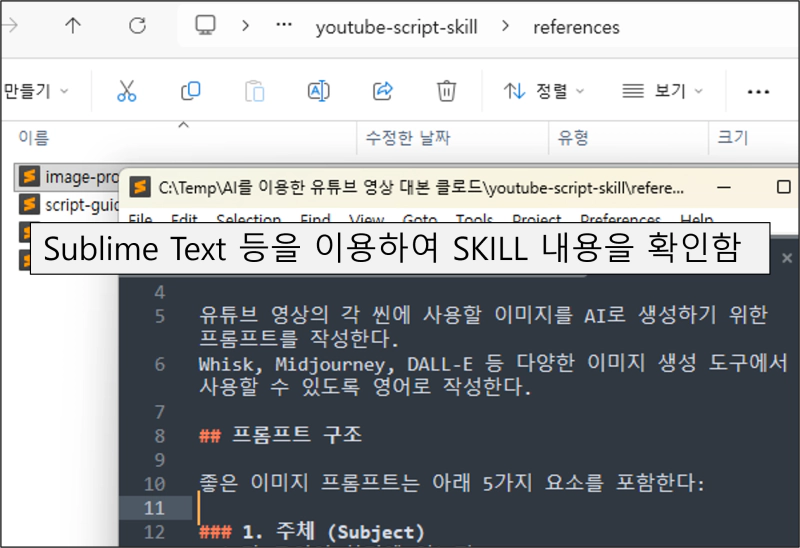Sort by 이름 column header
The width and height of the screenshot is (800, 548).
click(x=34, y=138)
